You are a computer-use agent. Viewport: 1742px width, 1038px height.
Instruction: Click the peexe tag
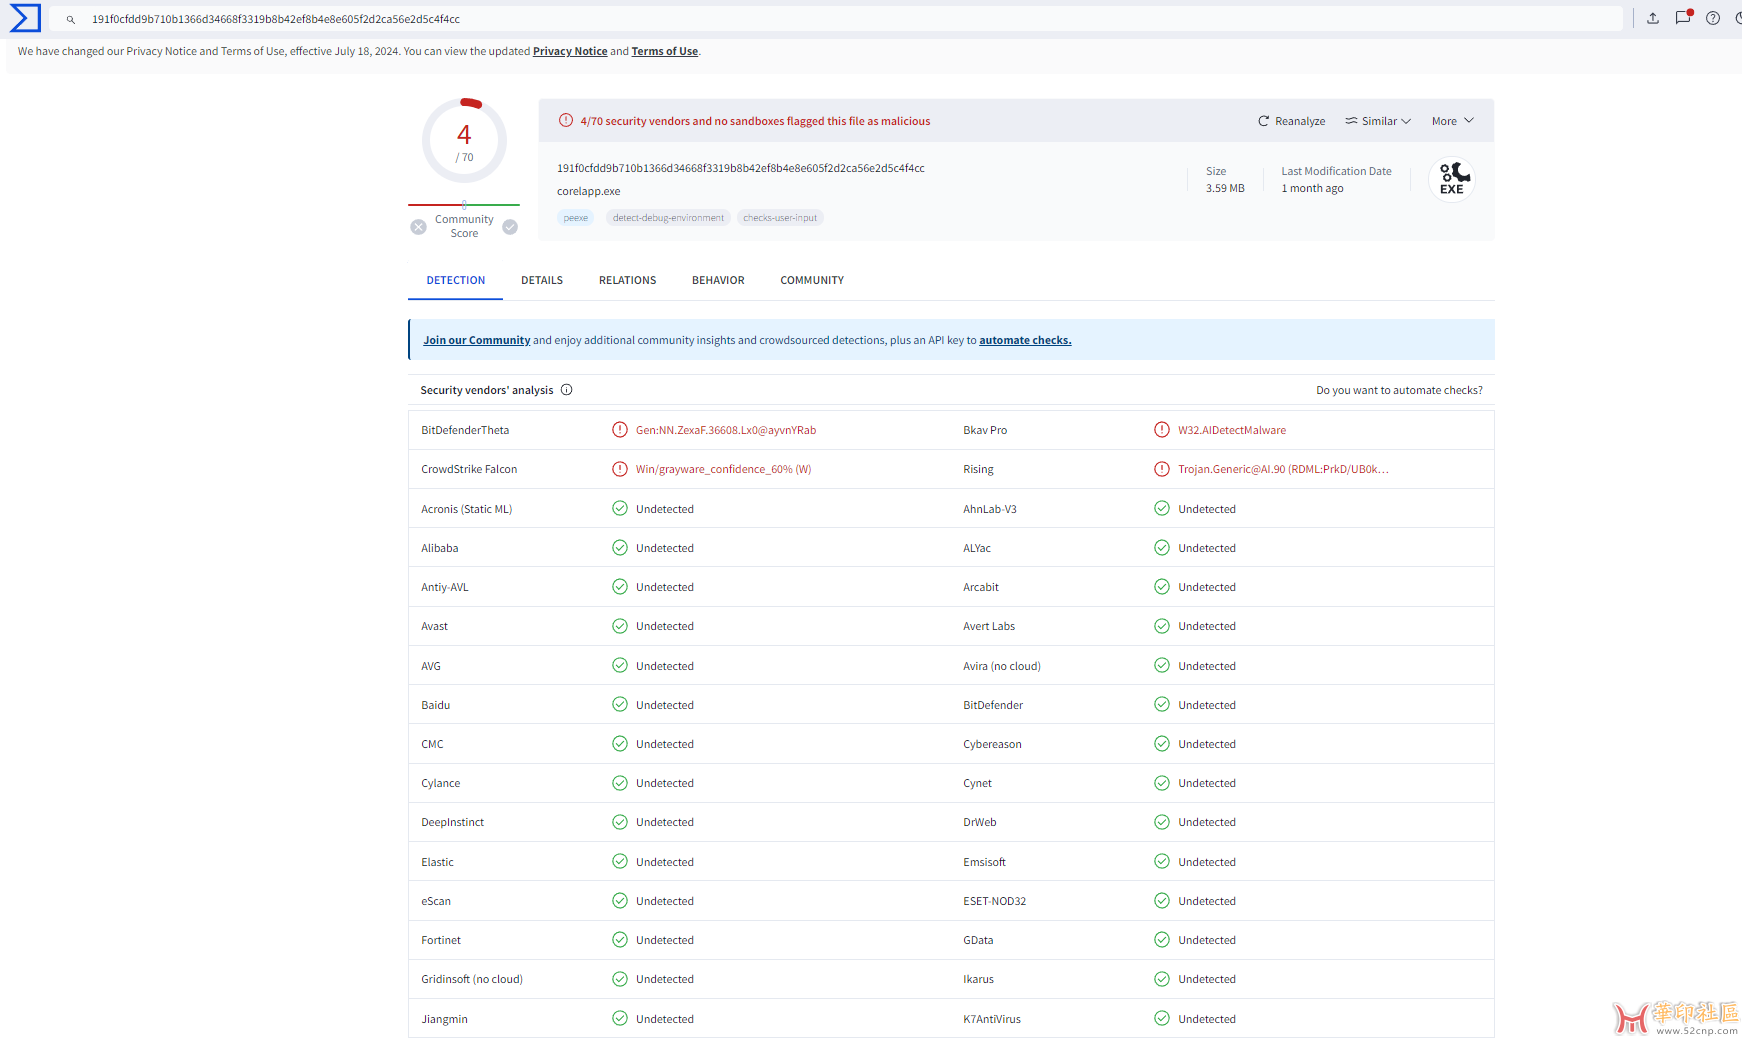click(576, 218)
